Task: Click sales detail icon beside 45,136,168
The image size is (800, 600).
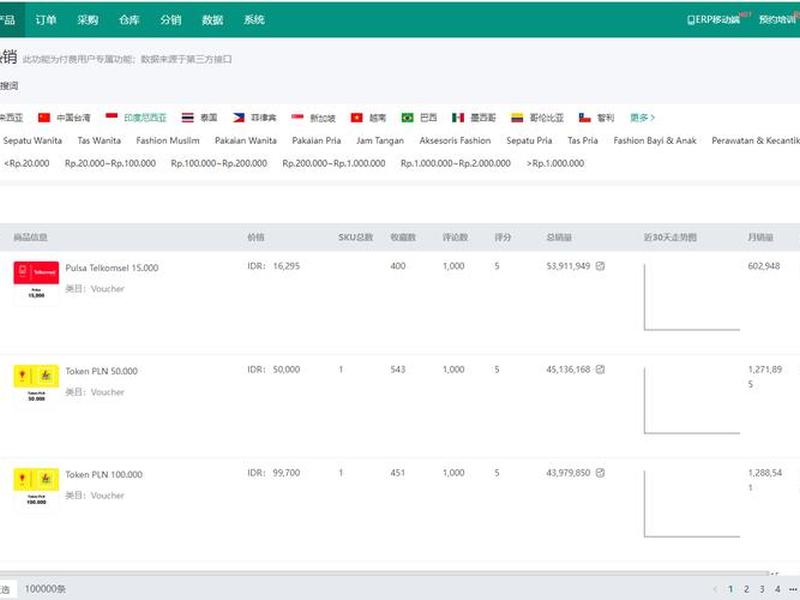Action: [x=601, y=369]
